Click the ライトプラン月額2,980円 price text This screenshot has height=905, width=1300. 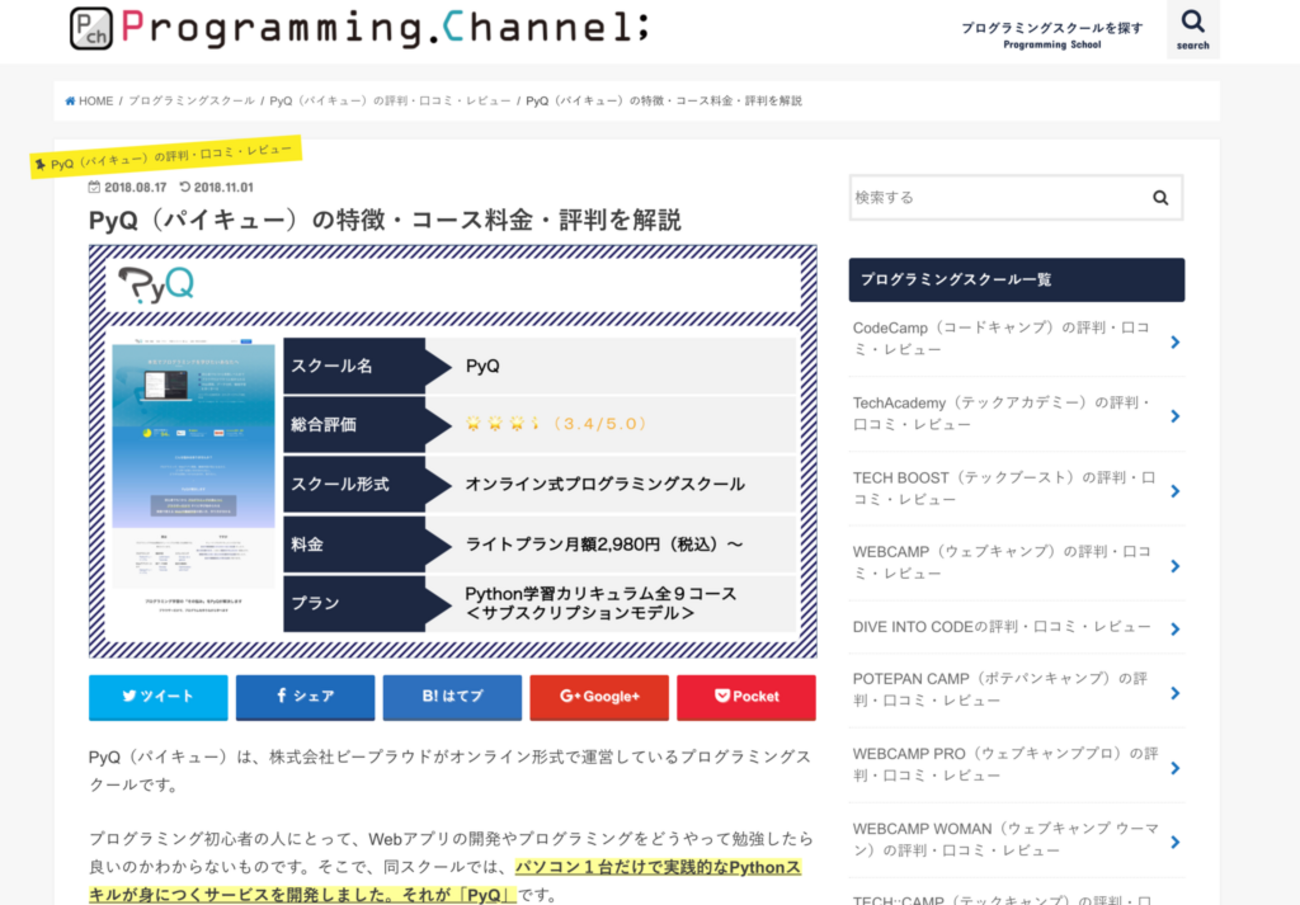tap(604, 544)
